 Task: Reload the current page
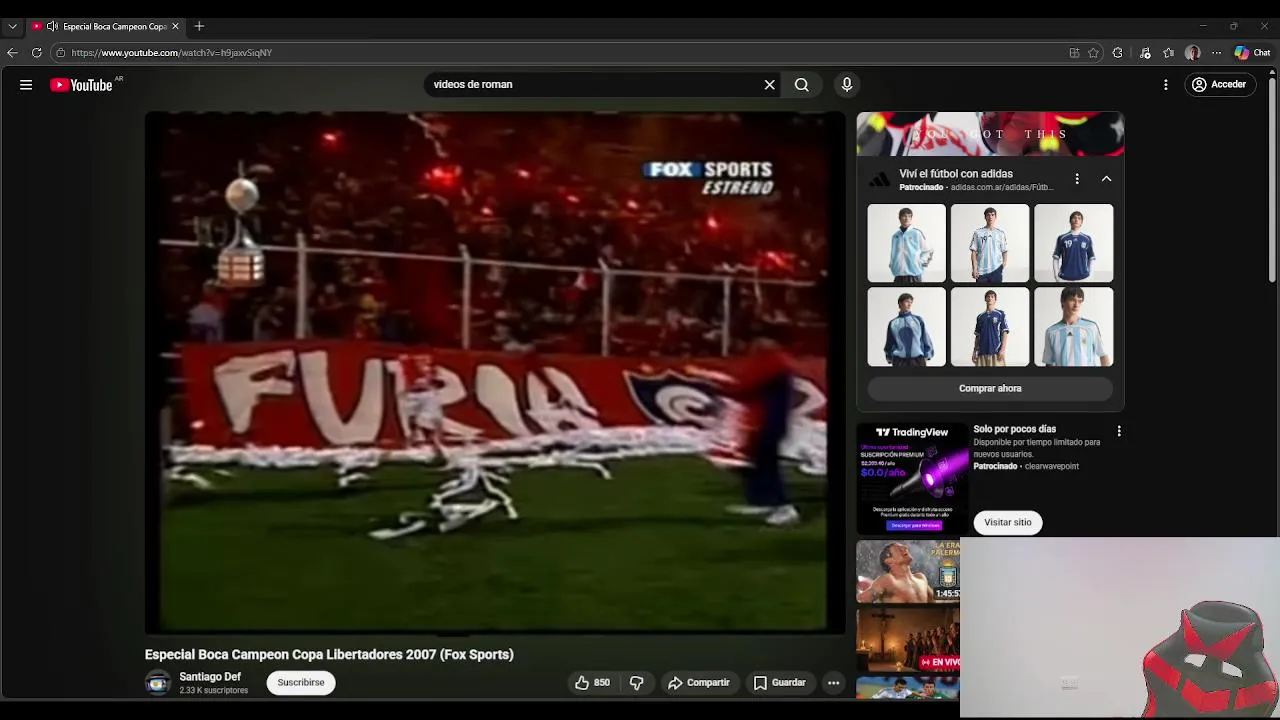coord(36,53)
